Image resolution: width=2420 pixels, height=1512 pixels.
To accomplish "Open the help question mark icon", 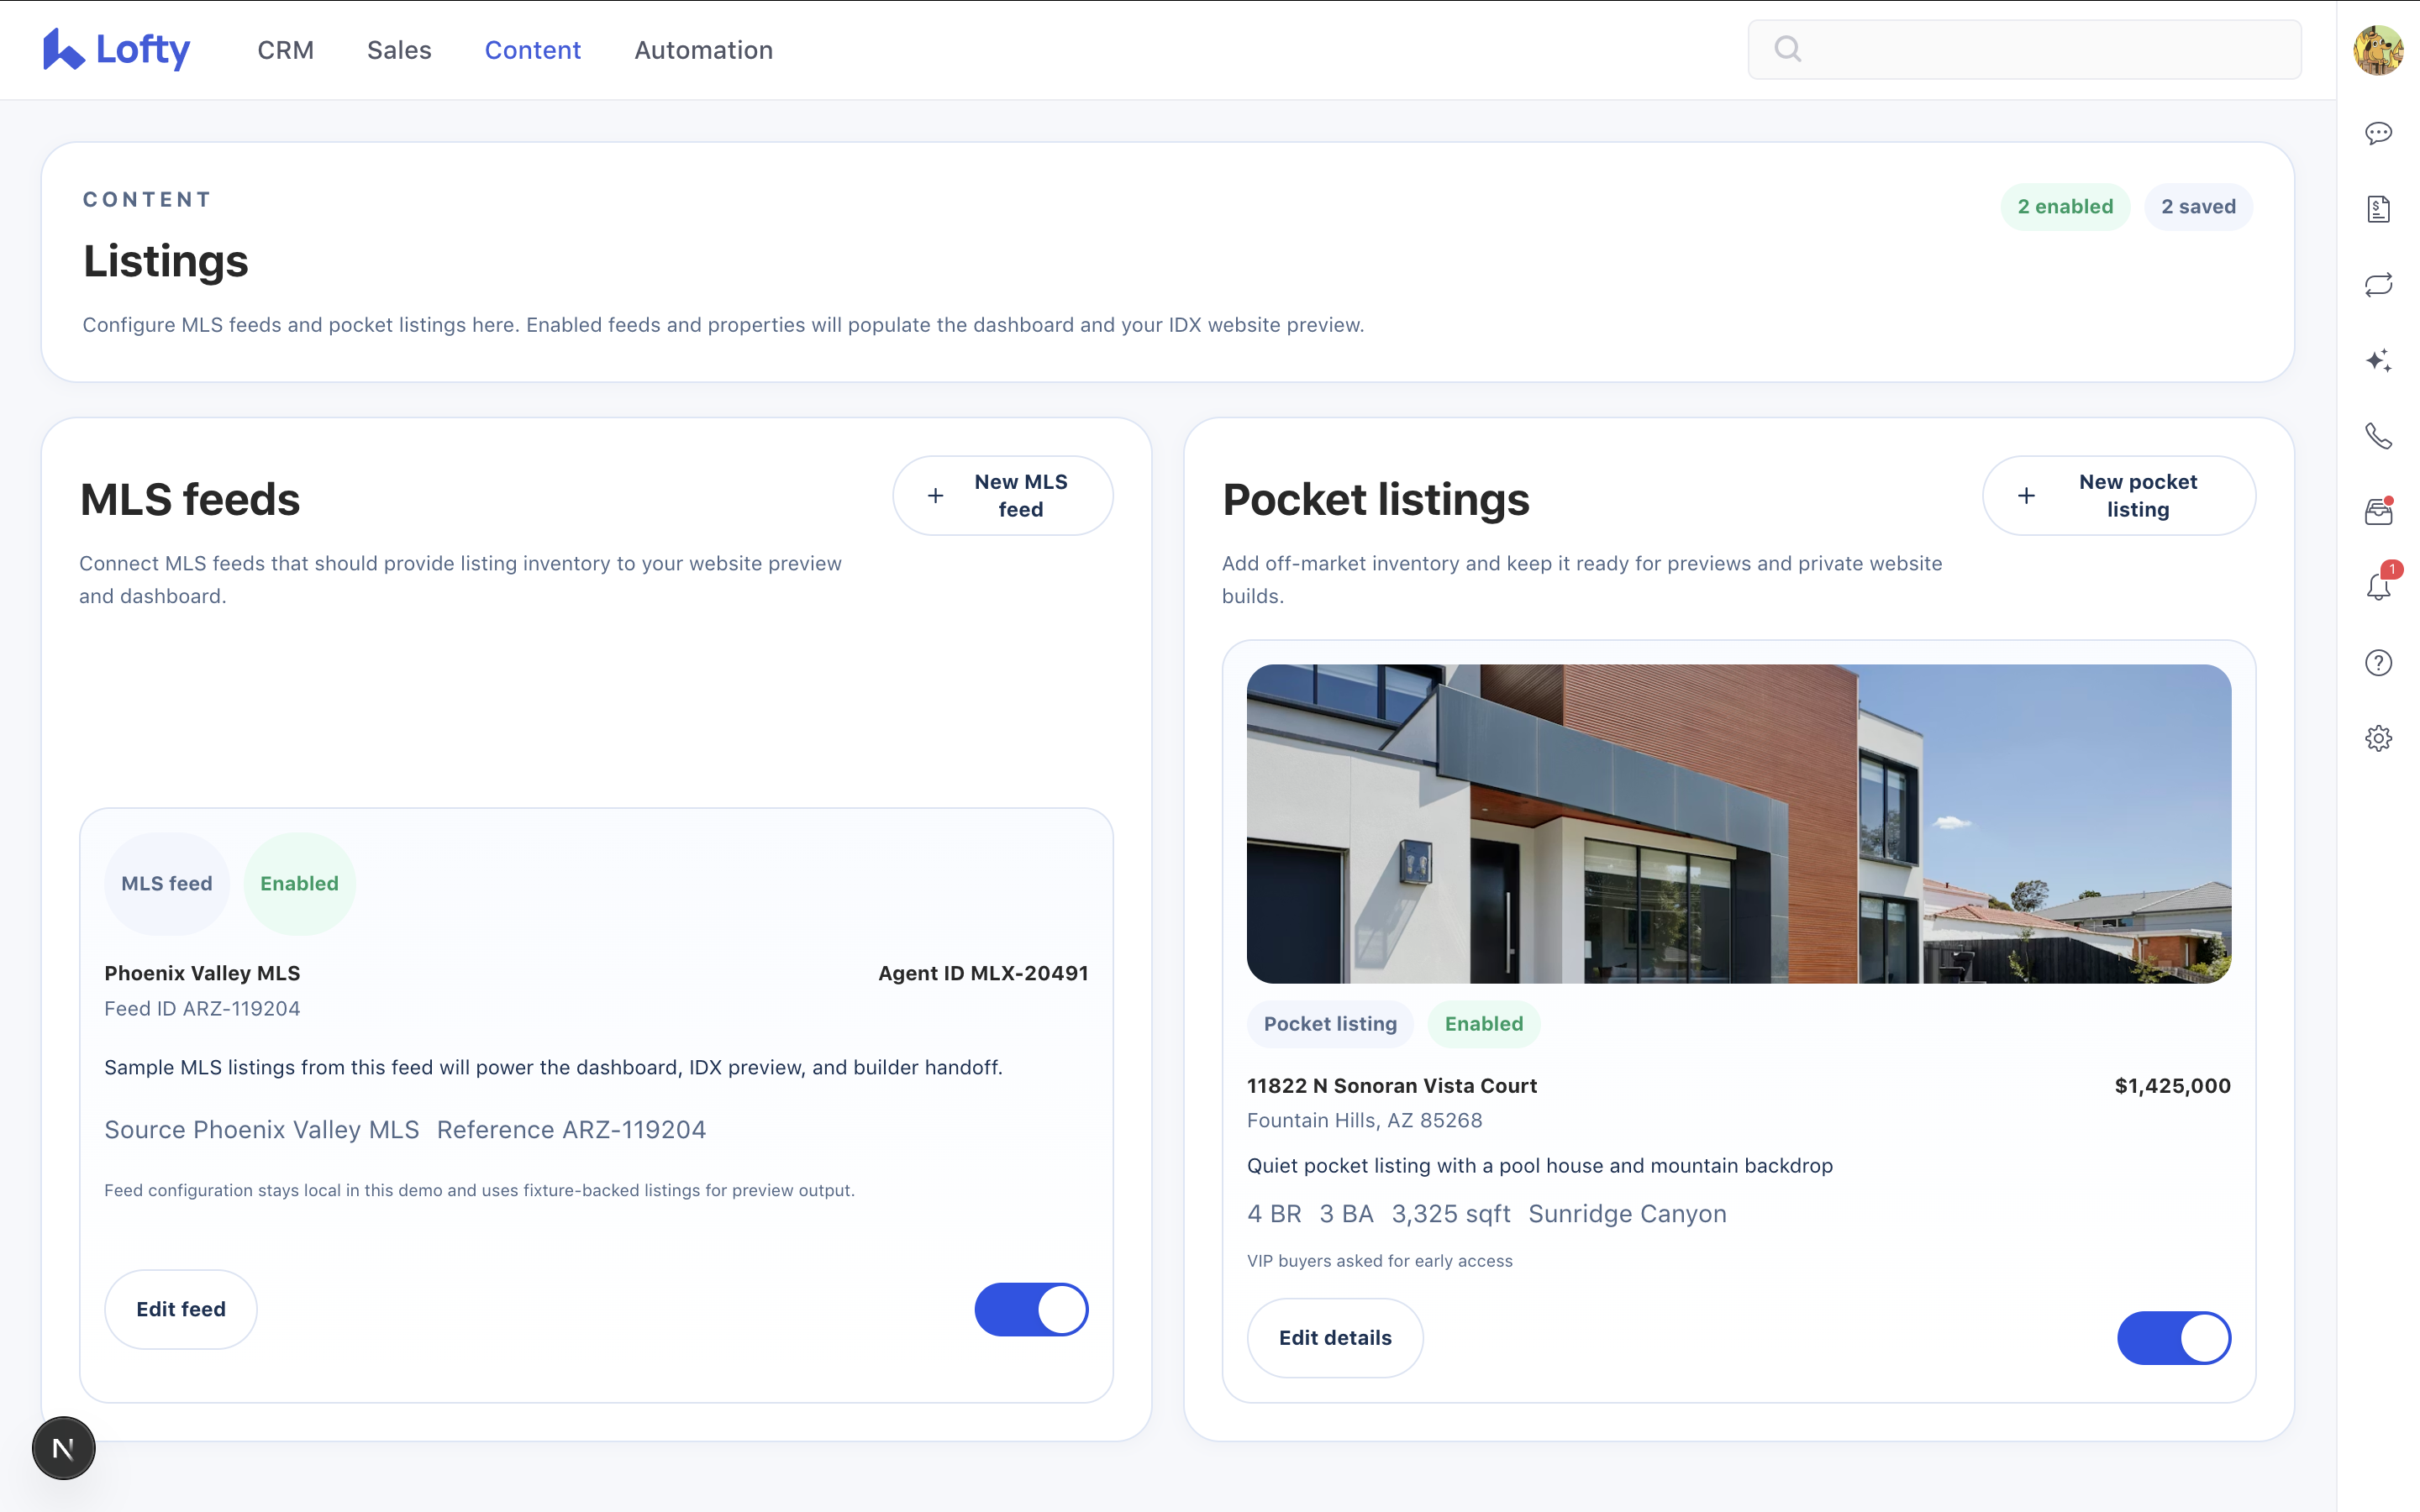I will [x=2378, y=663].
